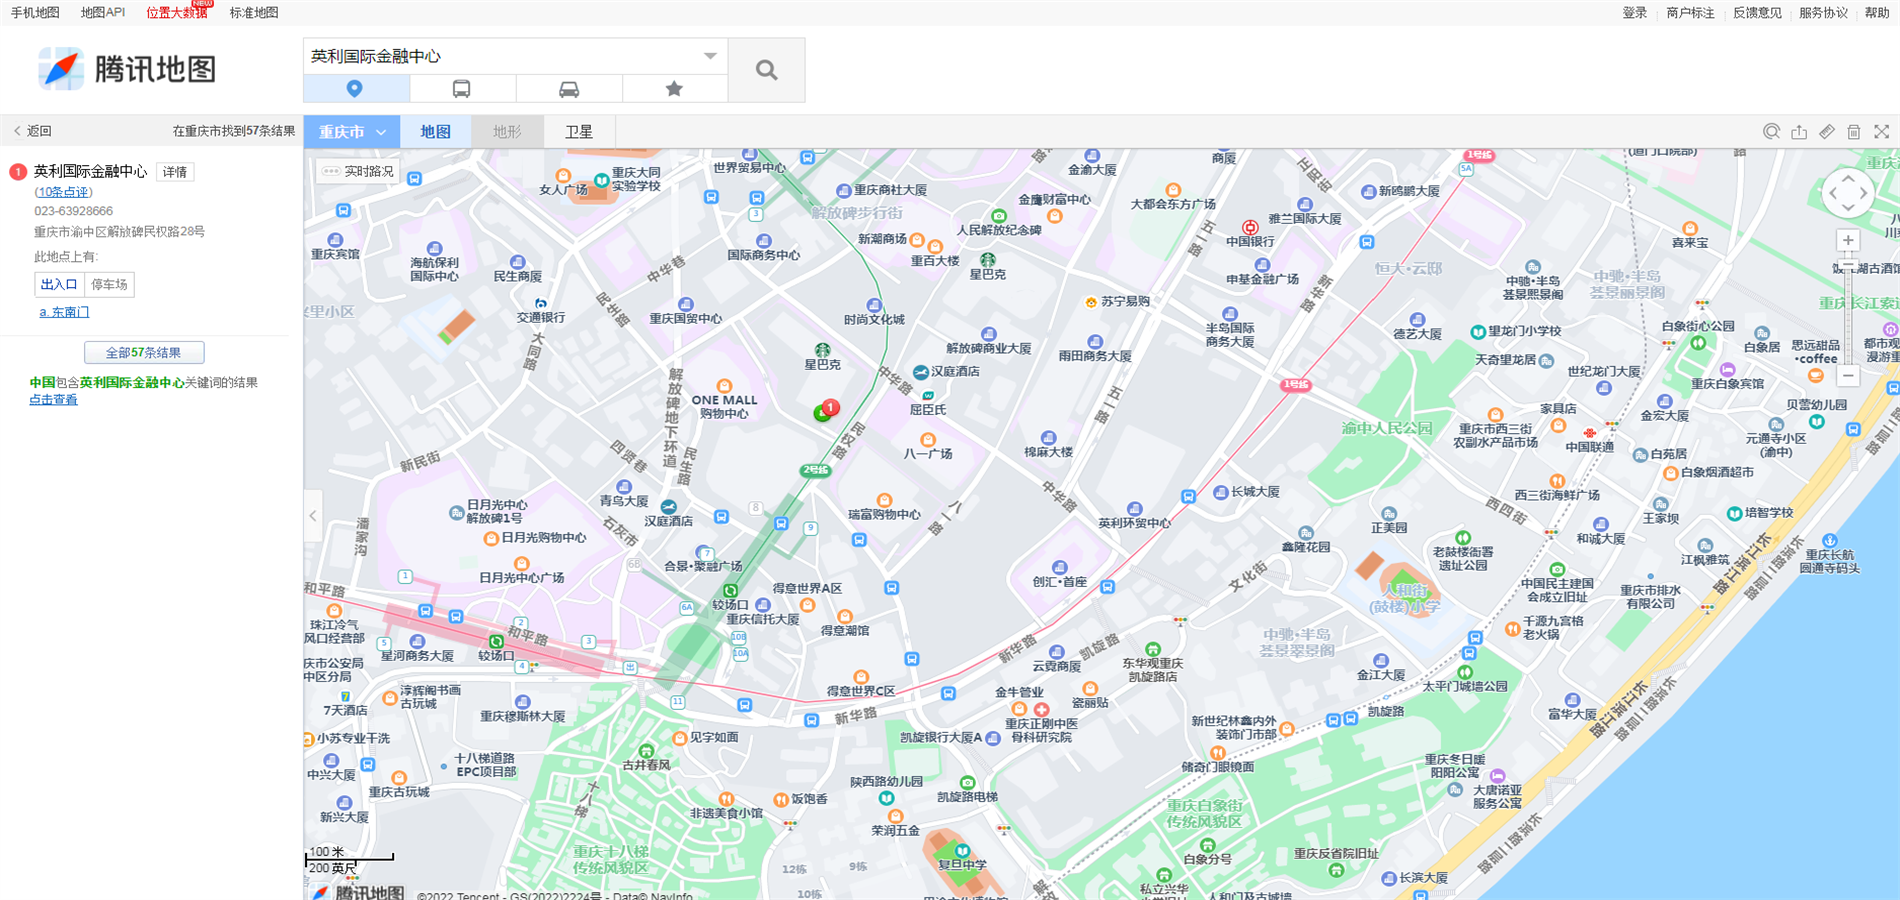1900x900 pixels.
Task: Click the 全部57条结果 button
Action: [144, 353]
